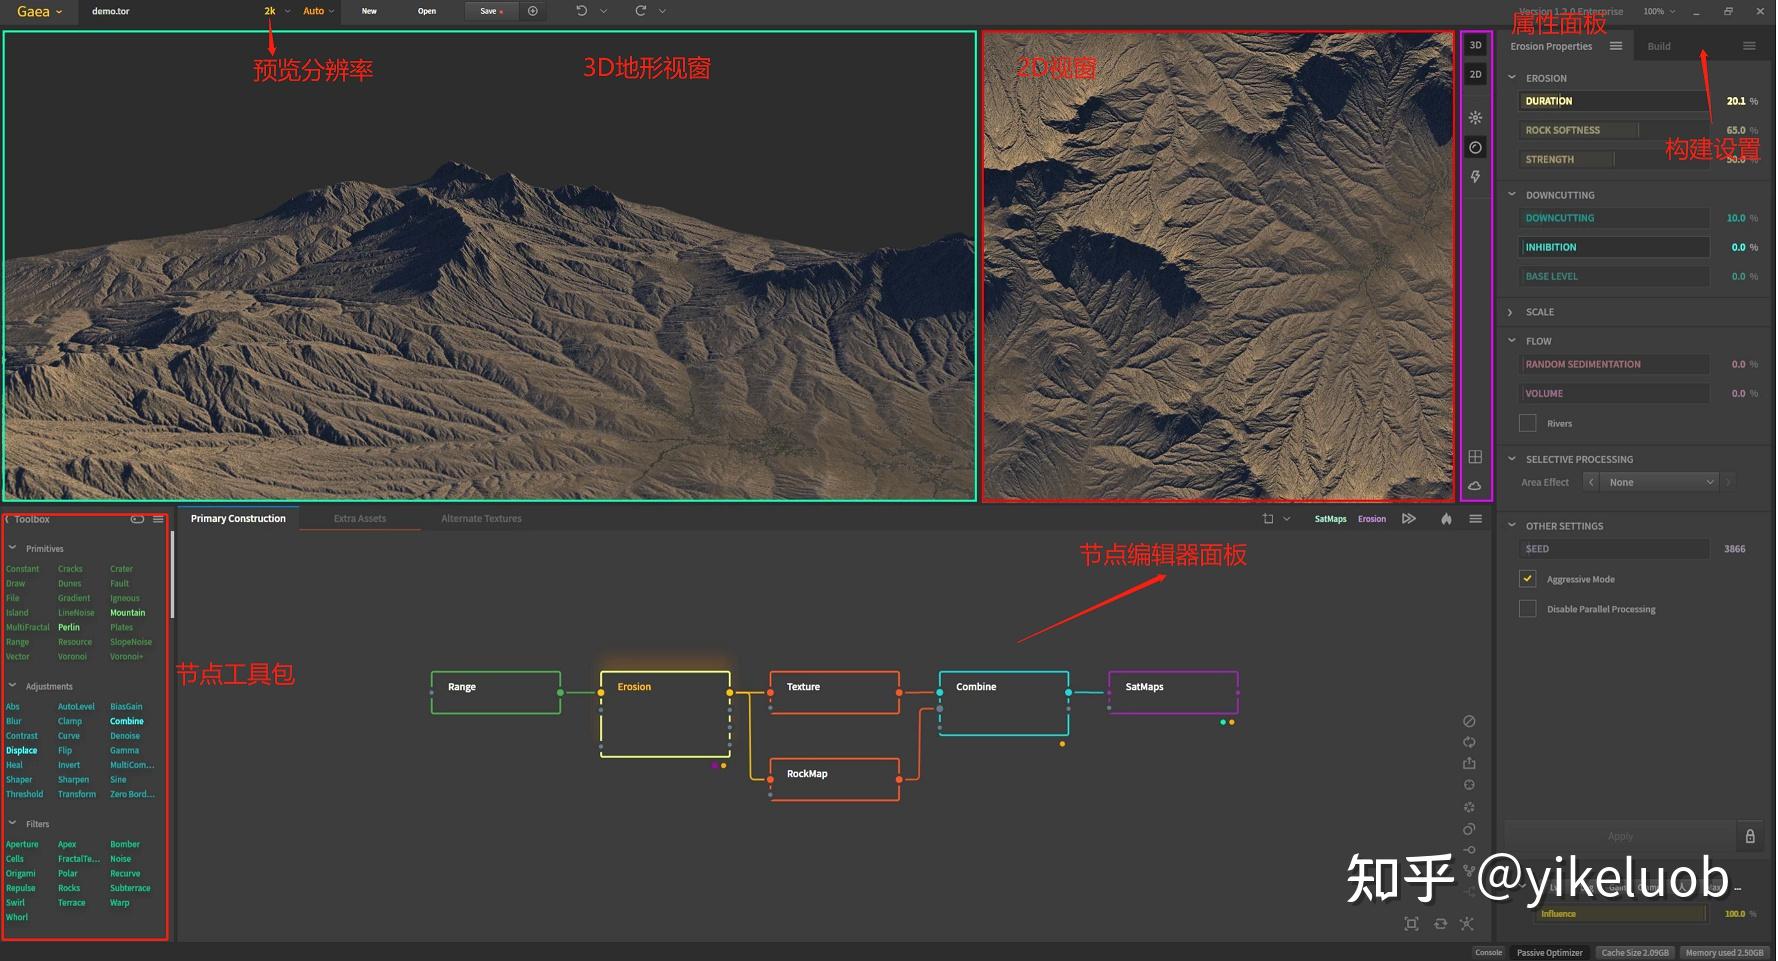This screenshot has width=1778, height=961.
Task: Open the Auto build mode dropdown
Action: 318,11
